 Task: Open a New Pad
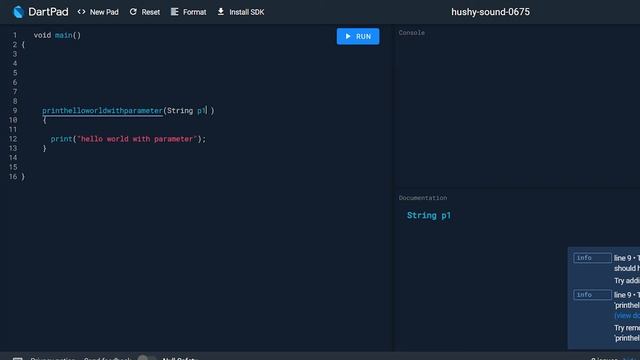98,12
